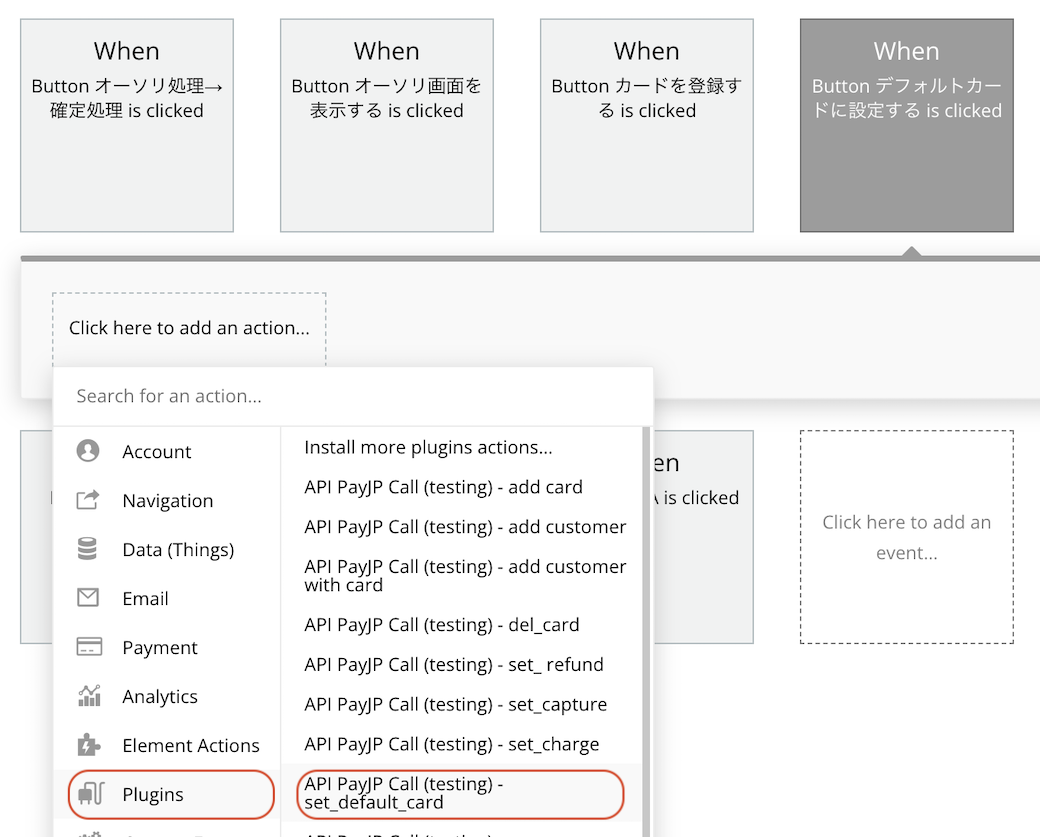
Task: Select the Plugins category label
Action: click(x=153, y=795)
